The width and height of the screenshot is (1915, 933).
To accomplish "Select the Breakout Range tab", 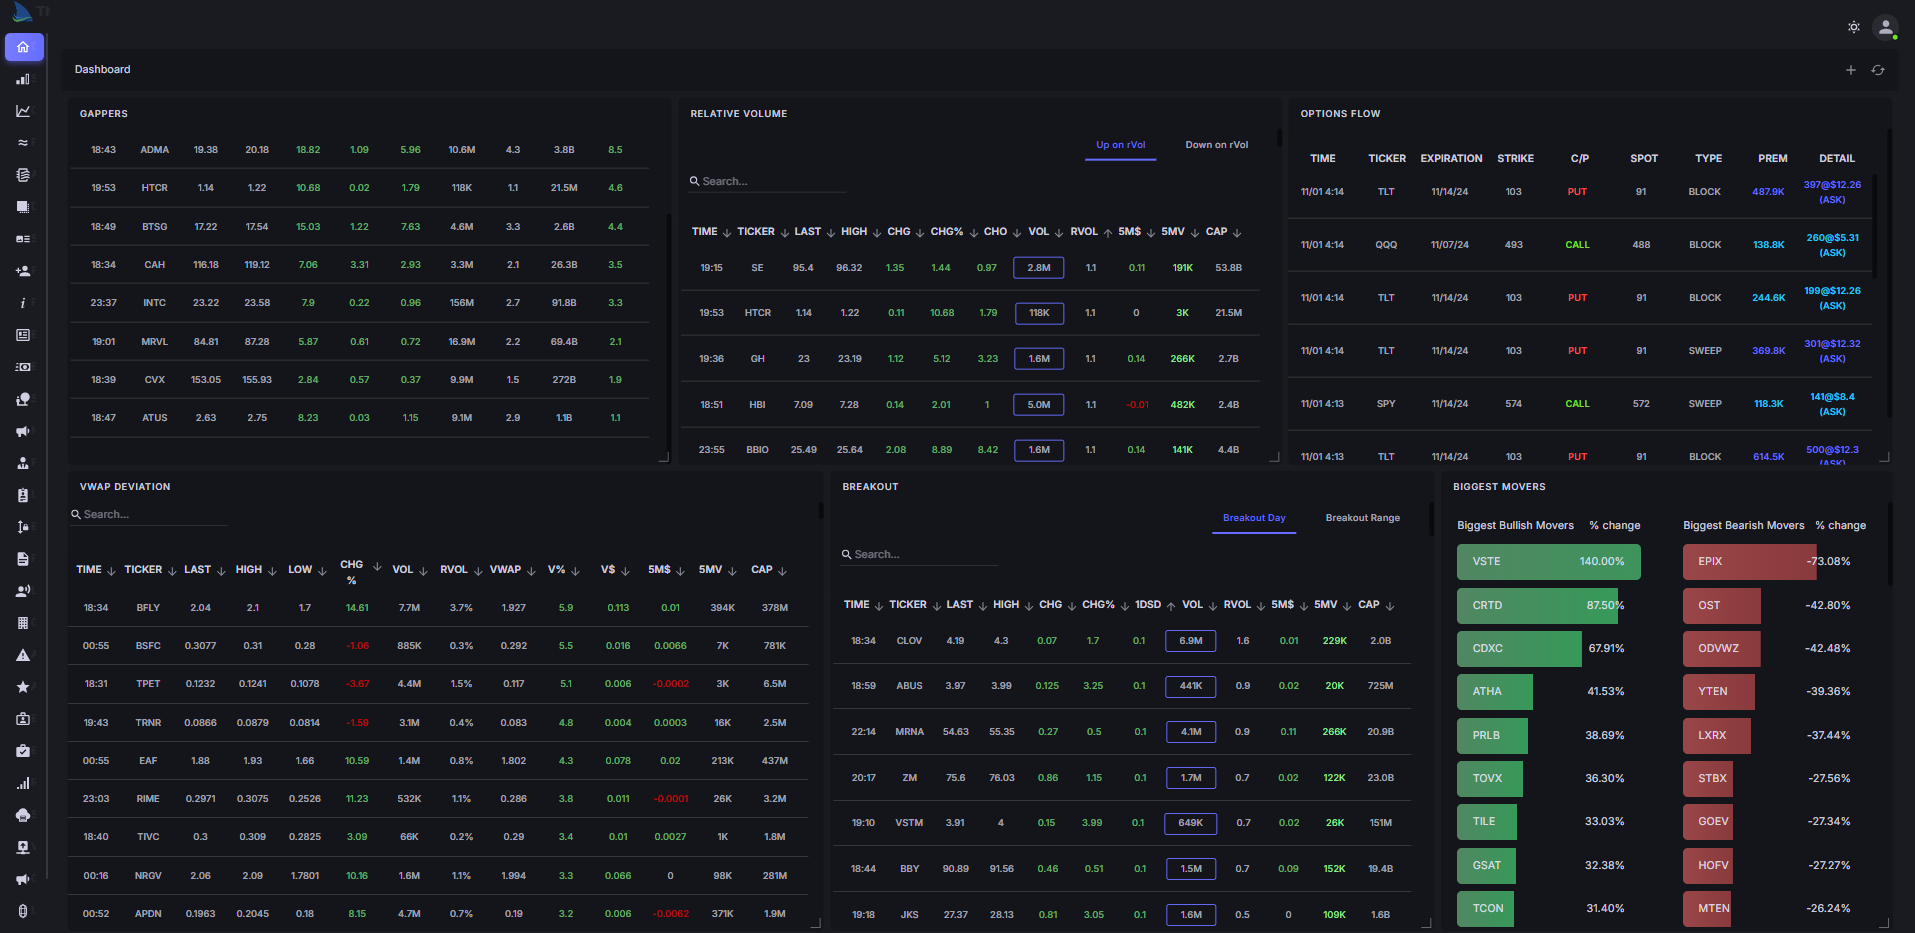I will (1363, 518).
